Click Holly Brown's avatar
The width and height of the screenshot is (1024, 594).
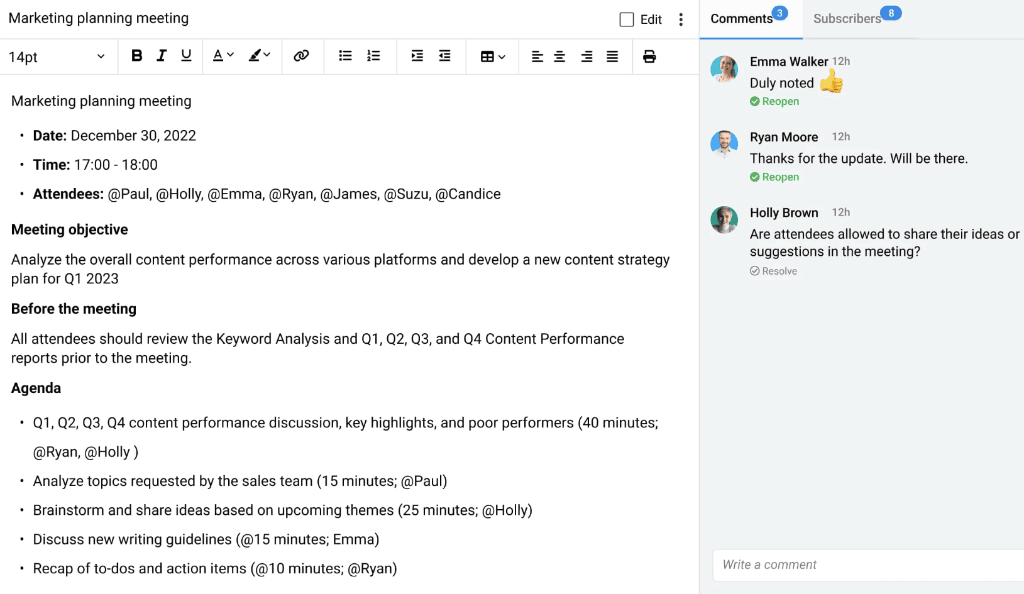pos(724,220)
